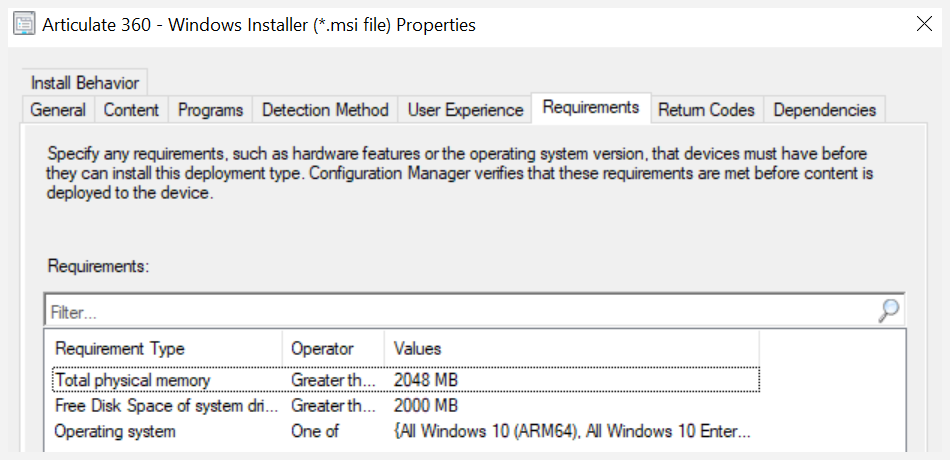Screen dimensions: 950x460
Task: Go to the Detection Method tab
Action: click(x=325, y=110)
